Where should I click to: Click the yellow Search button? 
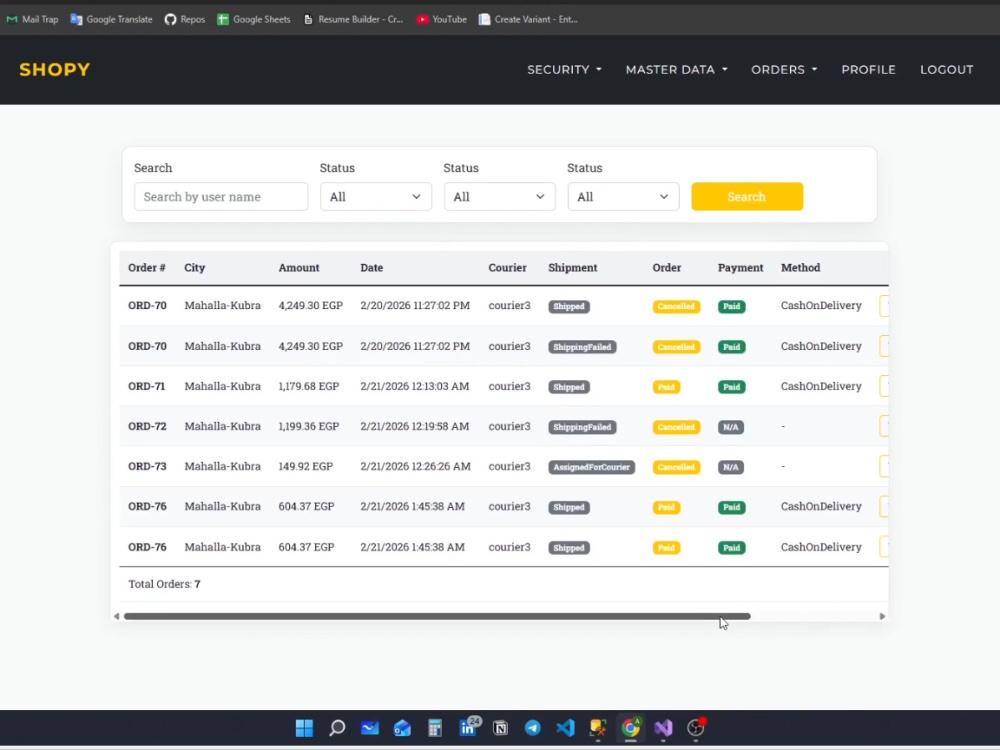747,196
